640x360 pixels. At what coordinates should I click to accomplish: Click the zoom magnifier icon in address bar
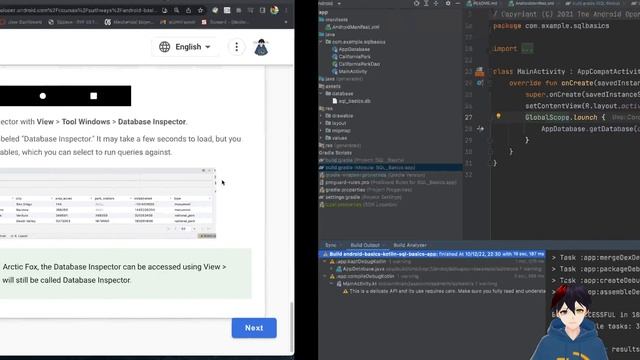176,10
